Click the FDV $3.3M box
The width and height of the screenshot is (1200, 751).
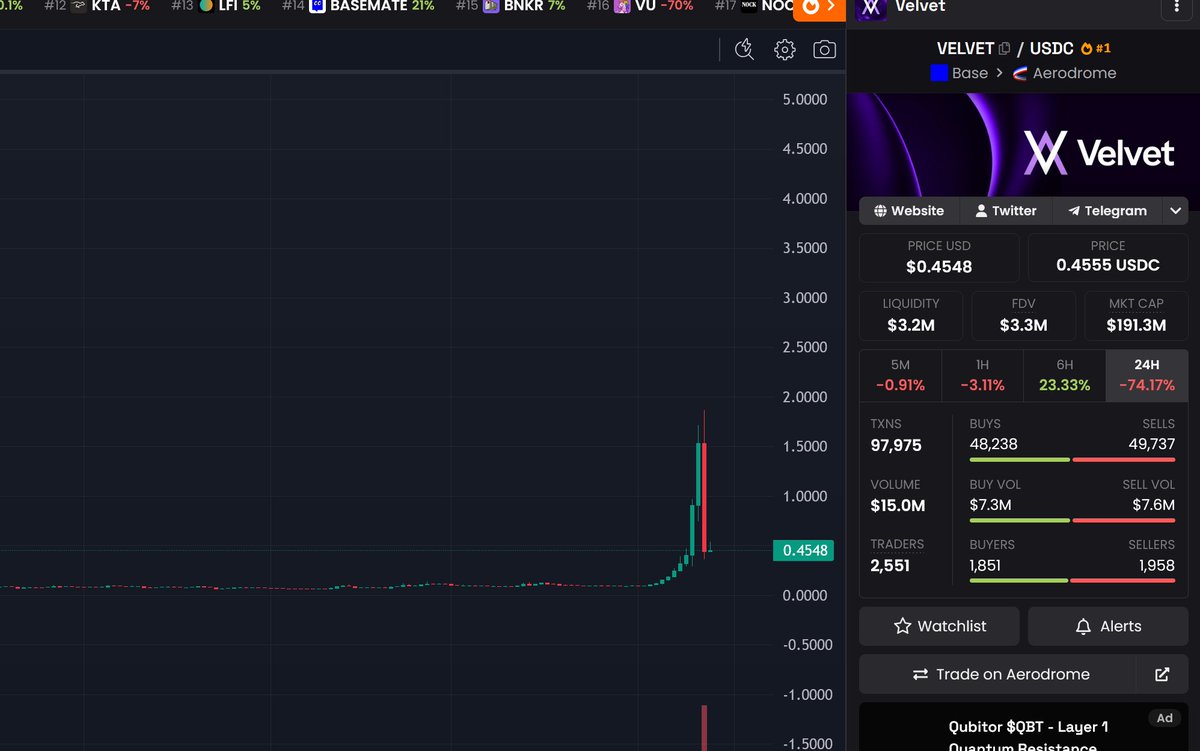coord(1023,316)
